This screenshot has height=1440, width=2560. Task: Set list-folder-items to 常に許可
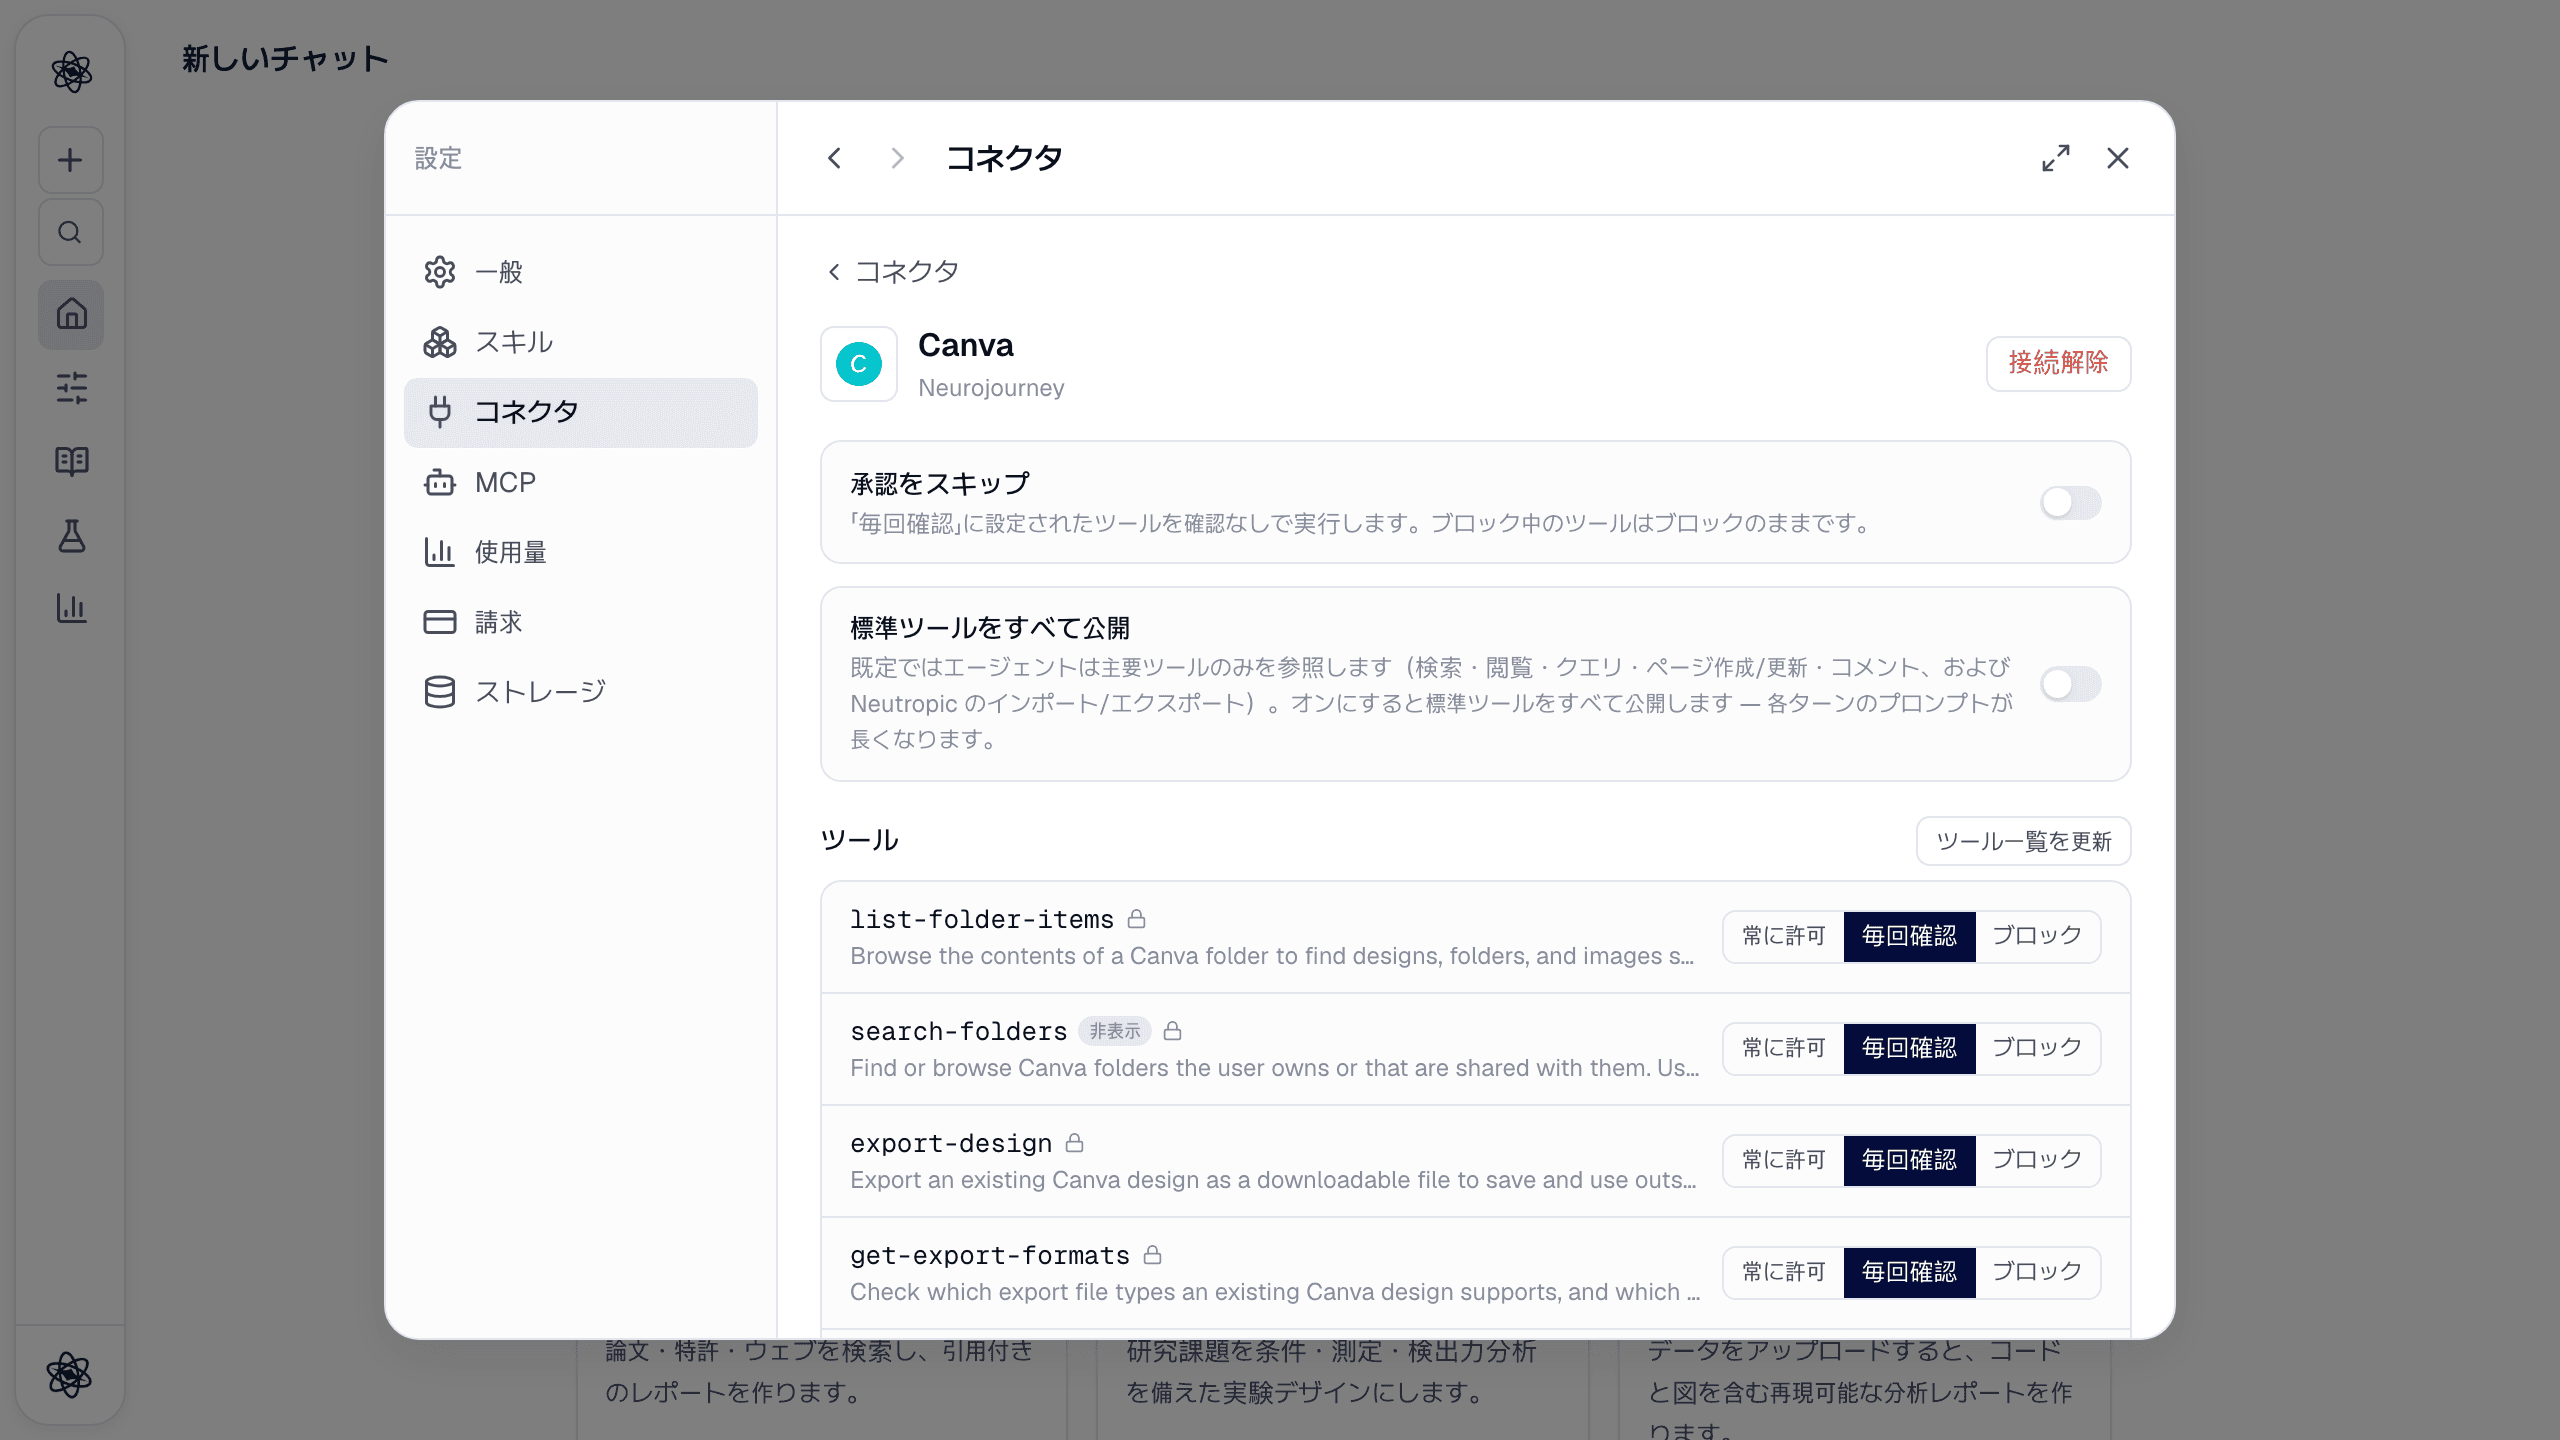[1784, 936]
